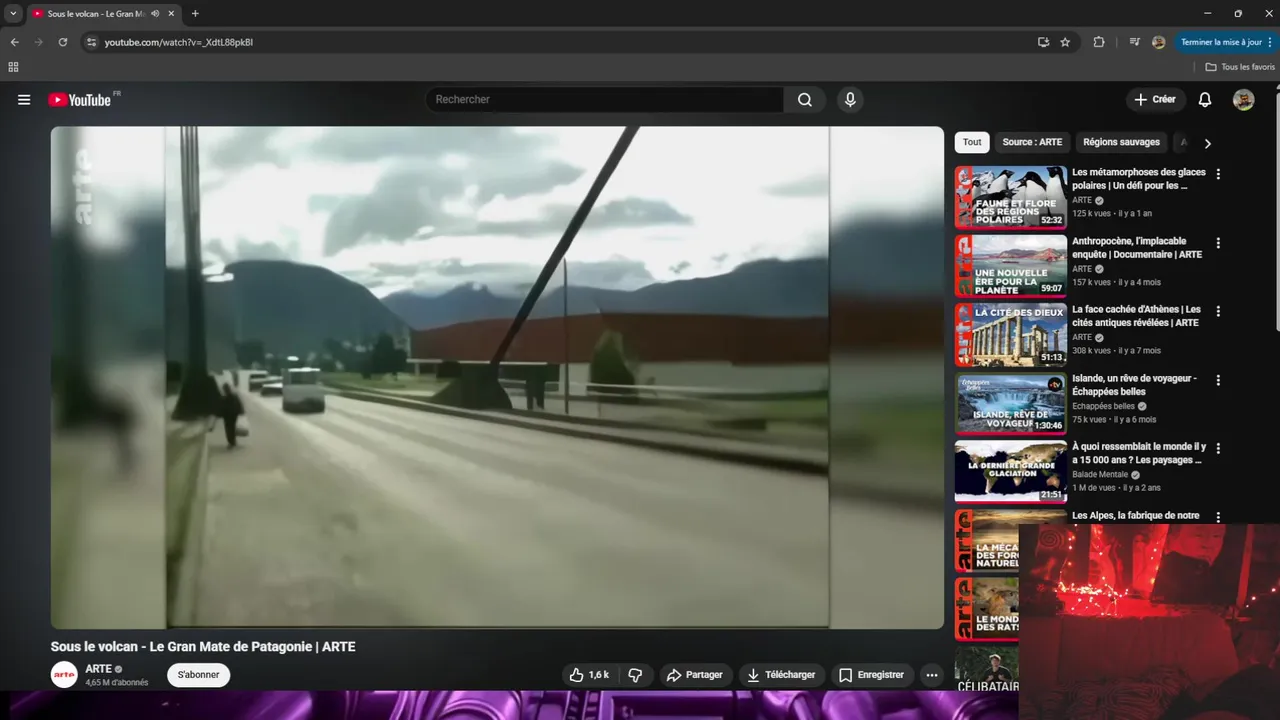Image resolution: width=1280 pixels, height=720 pixels.
Task: Open the YouTube account avatar menu
Action: (1243, 100)
